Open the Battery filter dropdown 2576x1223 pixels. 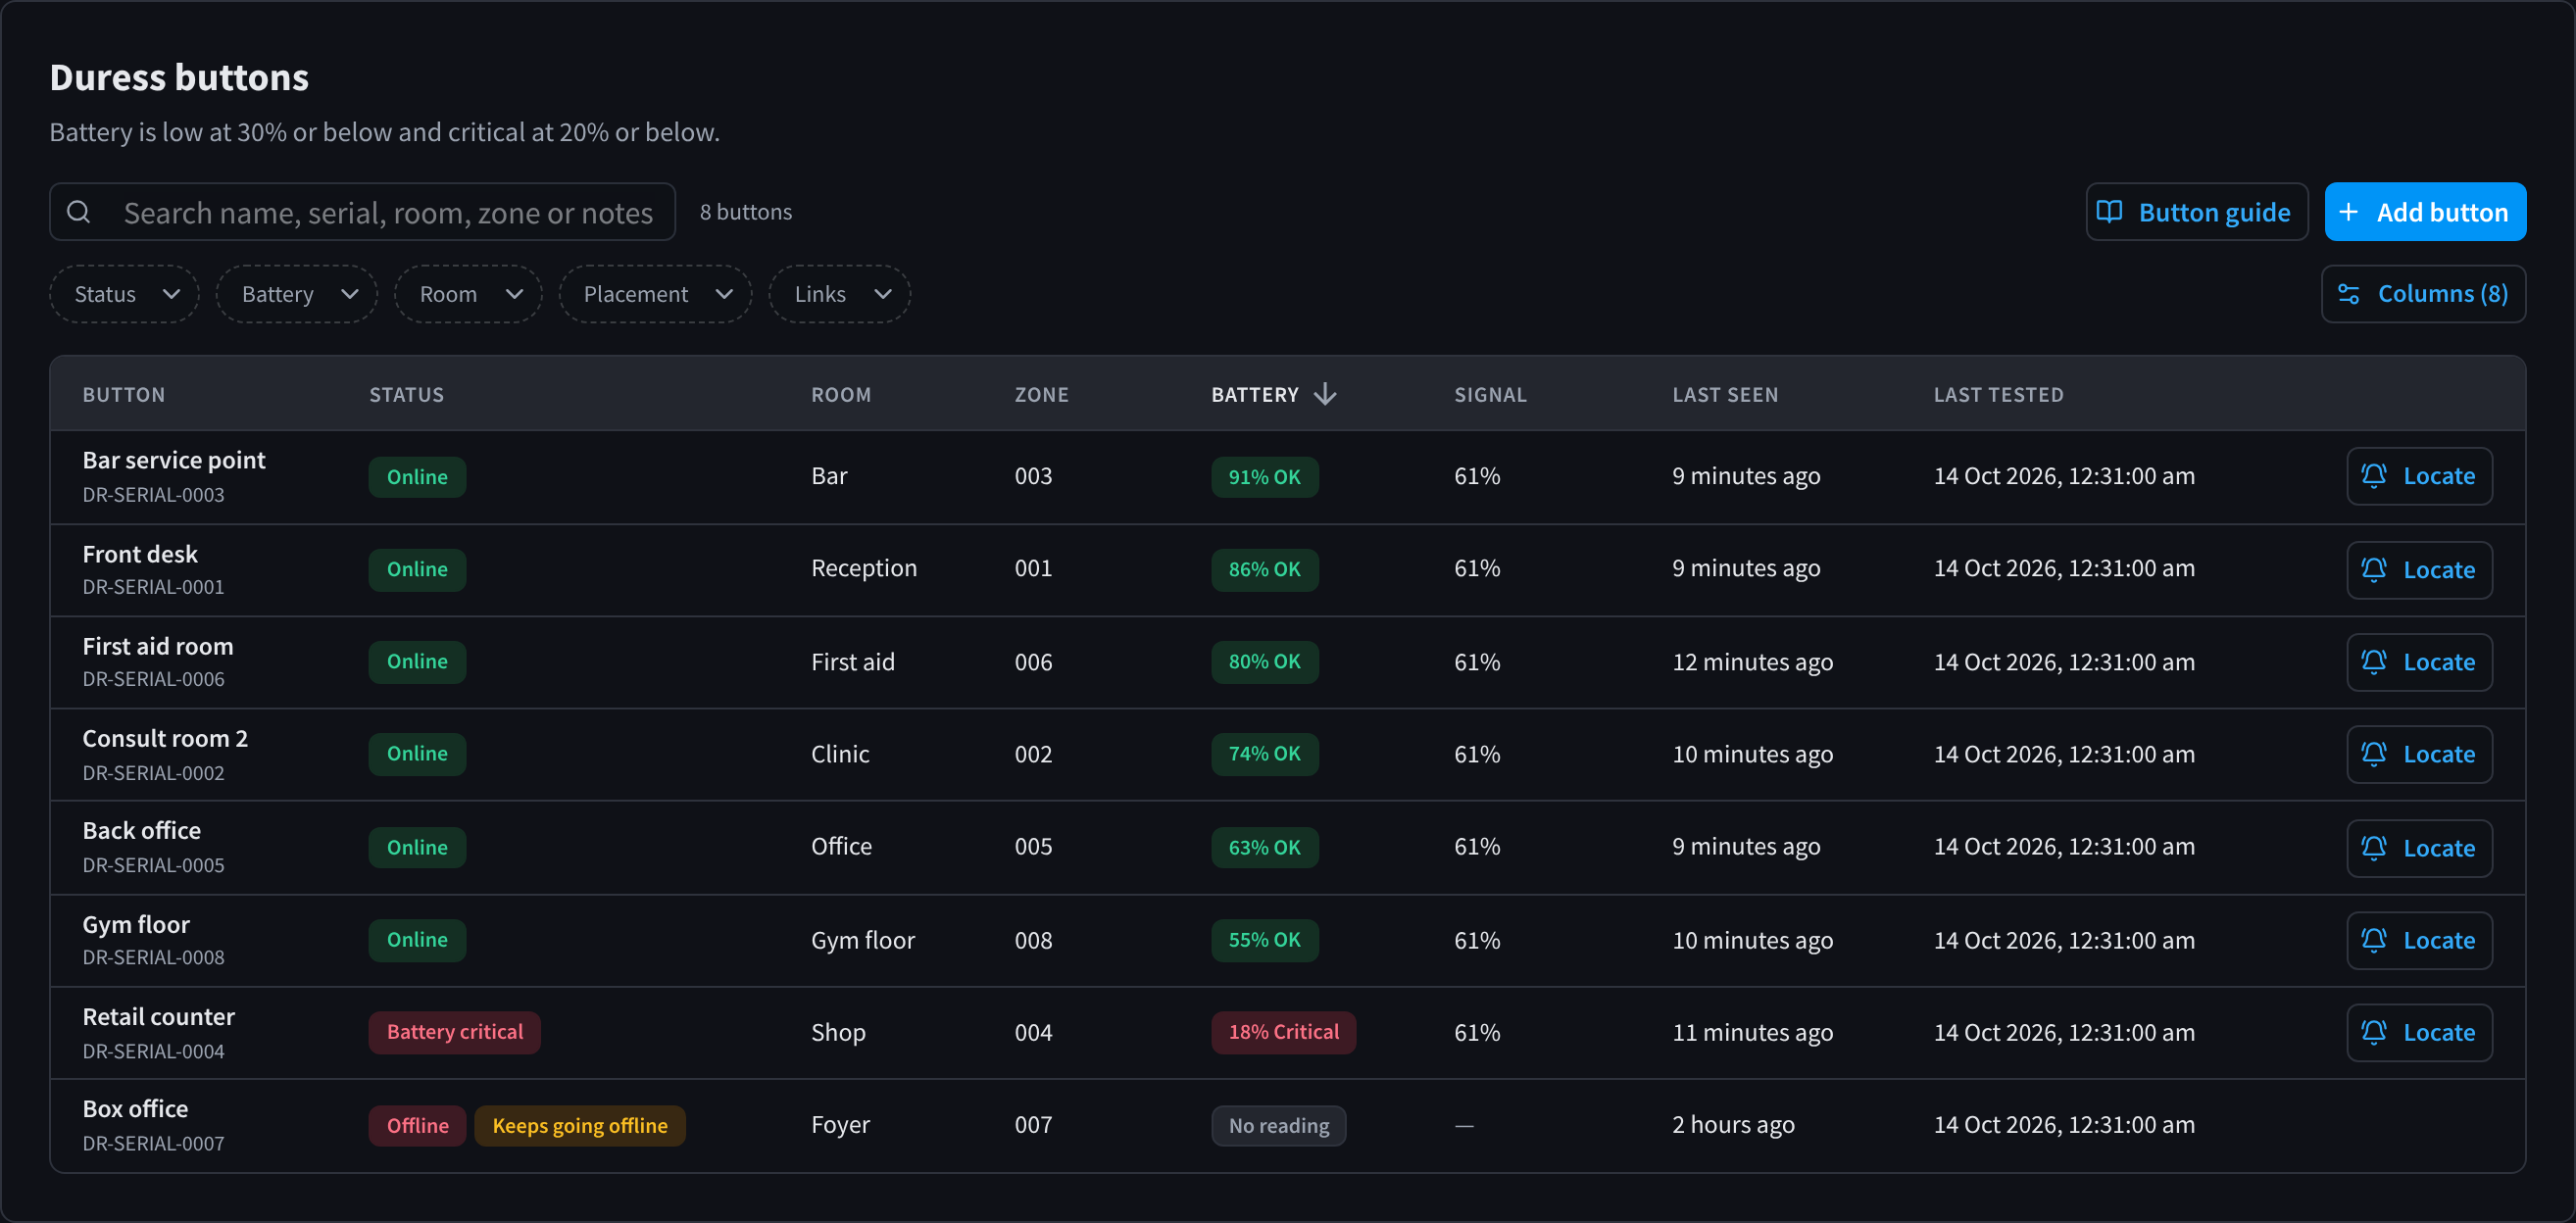297,294
